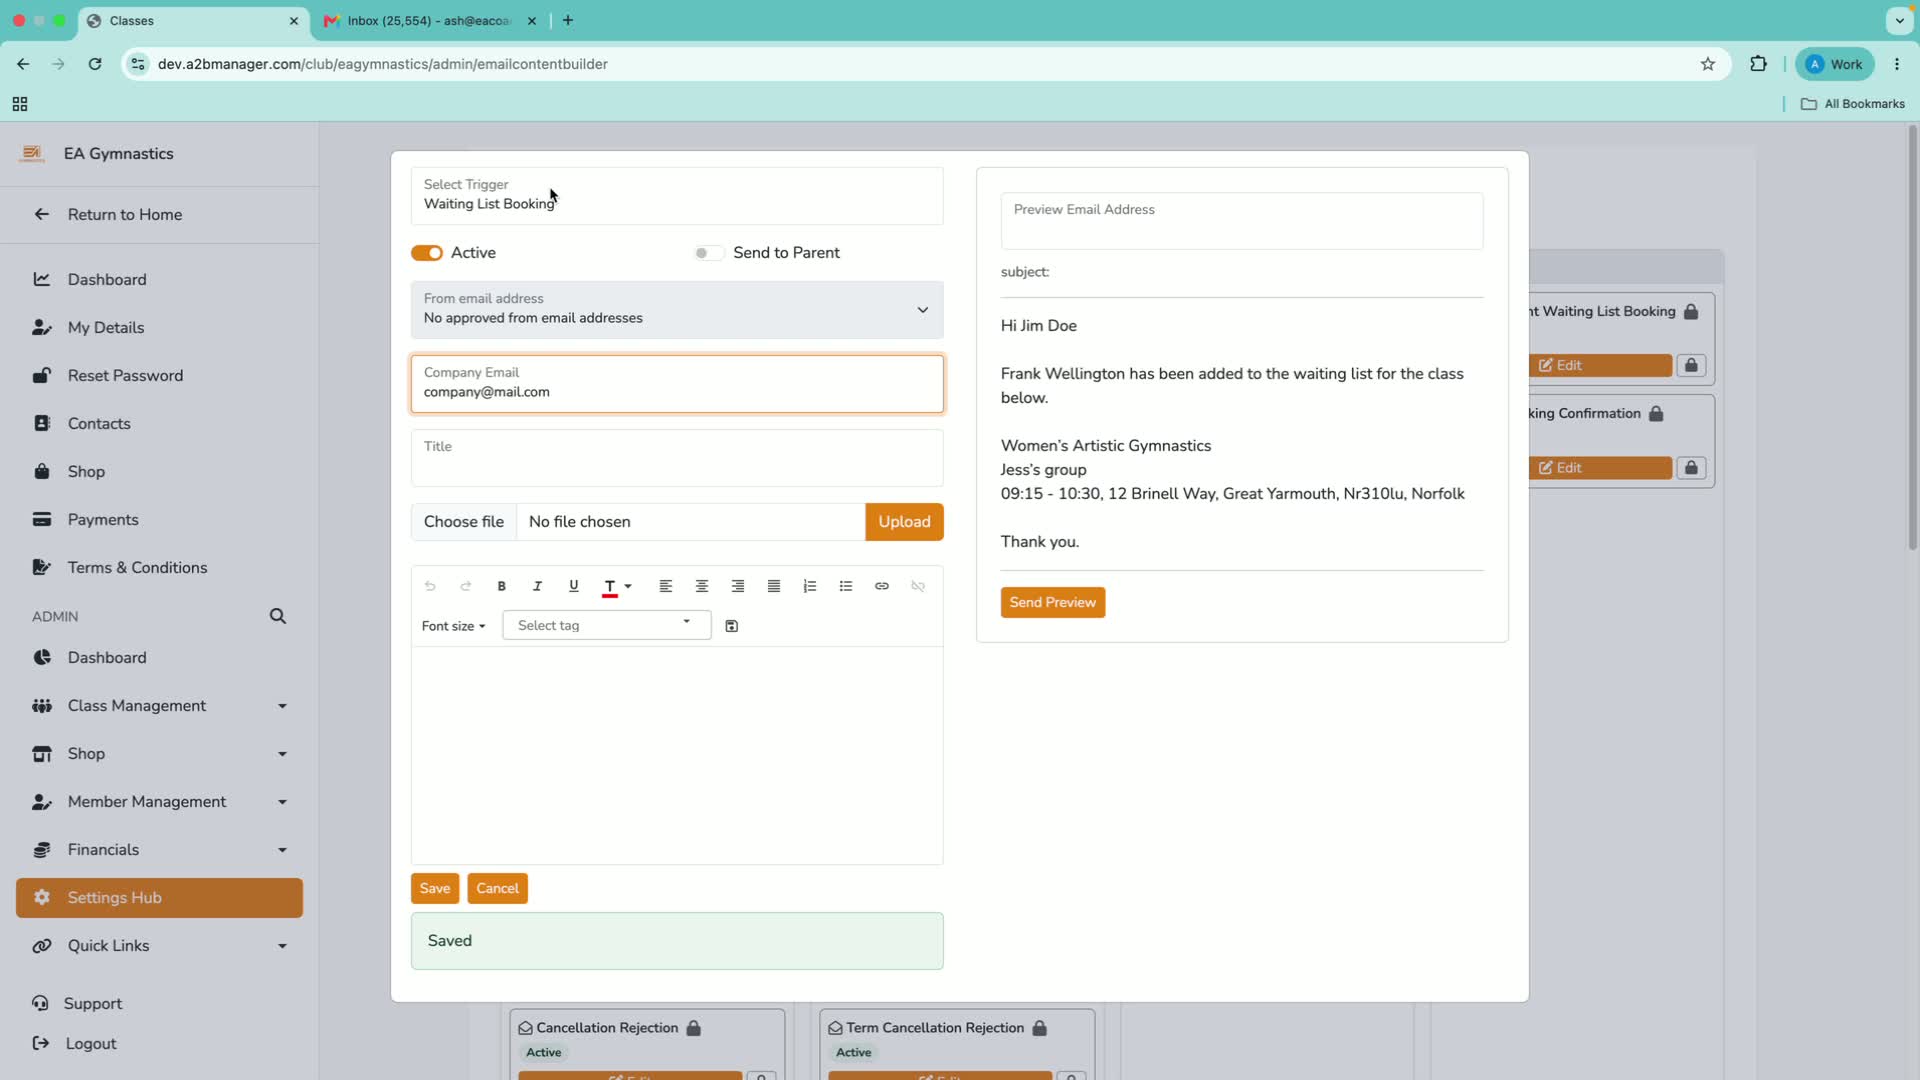Viewport: 1920px width, 1080px height.
Task: Insert an ordered numbered list
Action: pos(810,586)
